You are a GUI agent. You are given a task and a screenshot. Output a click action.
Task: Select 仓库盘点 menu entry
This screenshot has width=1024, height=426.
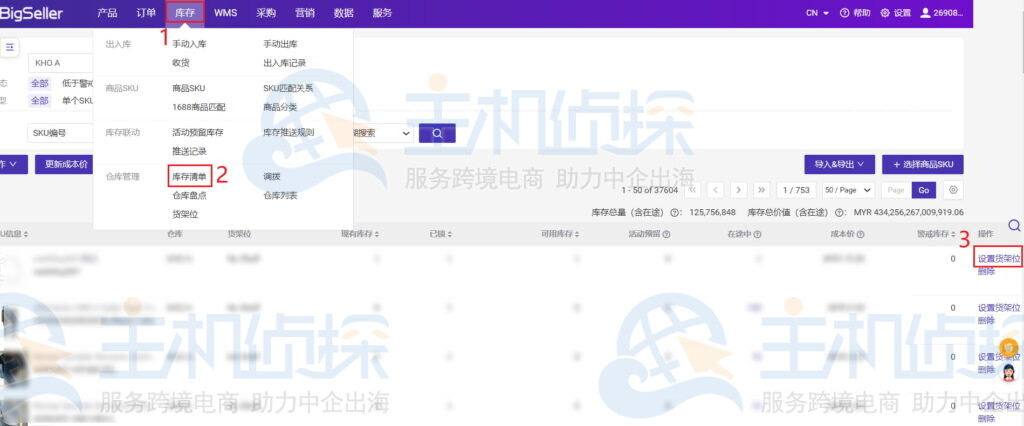(x=189, y=195)
